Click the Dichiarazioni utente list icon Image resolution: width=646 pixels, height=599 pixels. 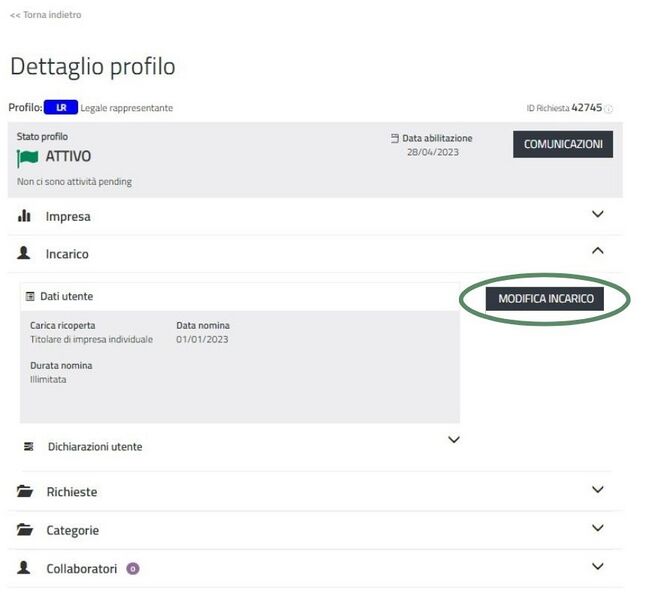[x=28, y=446]
